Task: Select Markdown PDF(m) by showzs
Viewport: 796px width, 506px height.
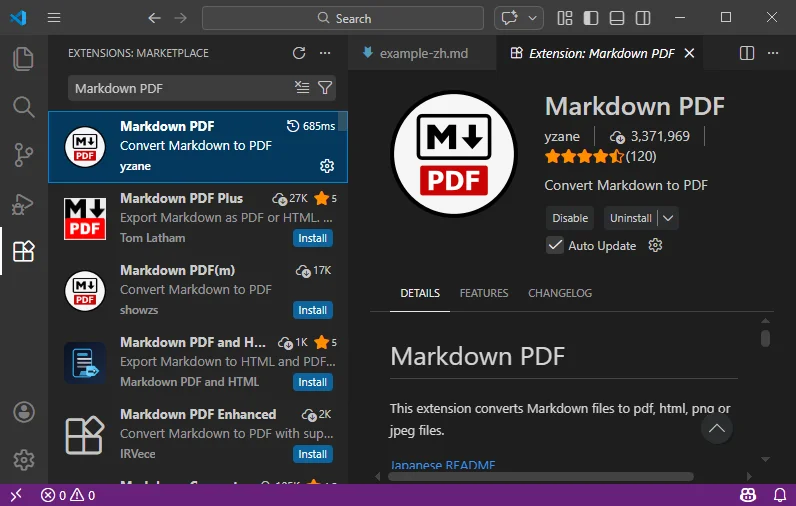Action: pyautogui.click(x=198, y=291)
